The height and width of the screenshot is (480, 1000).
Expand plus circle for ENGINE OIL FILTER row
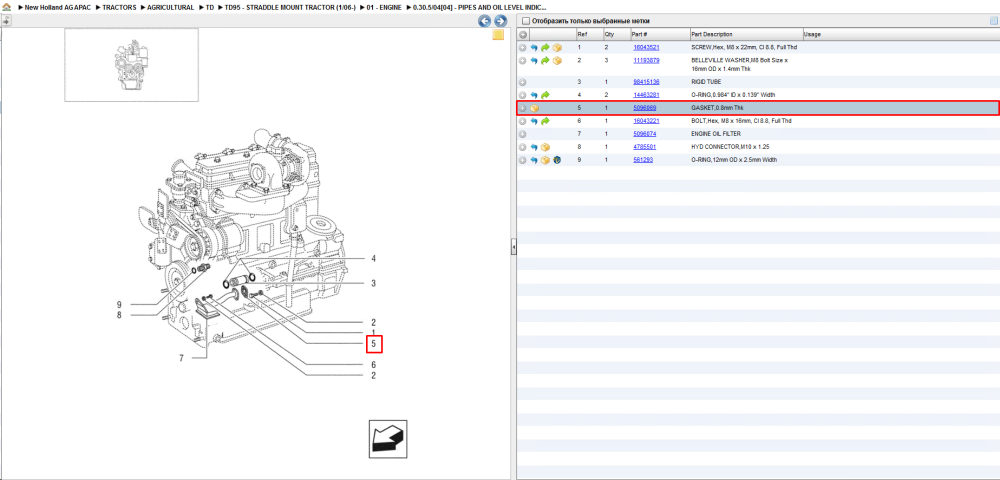pyautogui.click(x=523, y=135)
